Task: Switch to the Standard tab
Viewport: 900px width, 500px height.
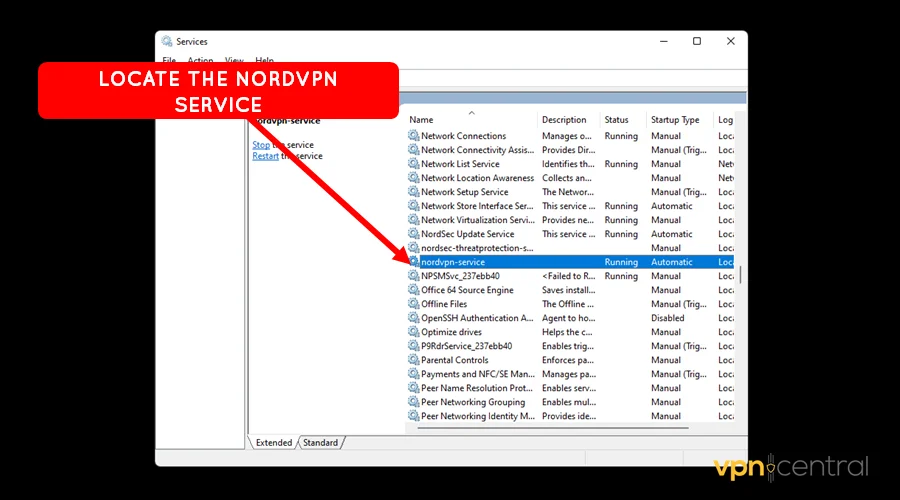Action: coord(320,443)
